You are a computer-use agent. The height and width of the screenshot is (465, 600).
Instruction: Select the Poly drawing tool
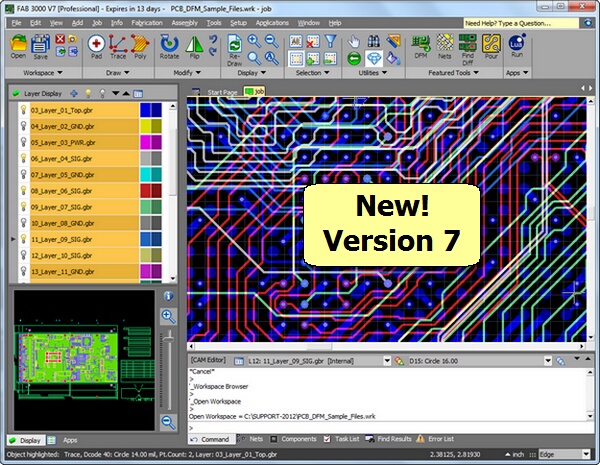tap(140, 47)
